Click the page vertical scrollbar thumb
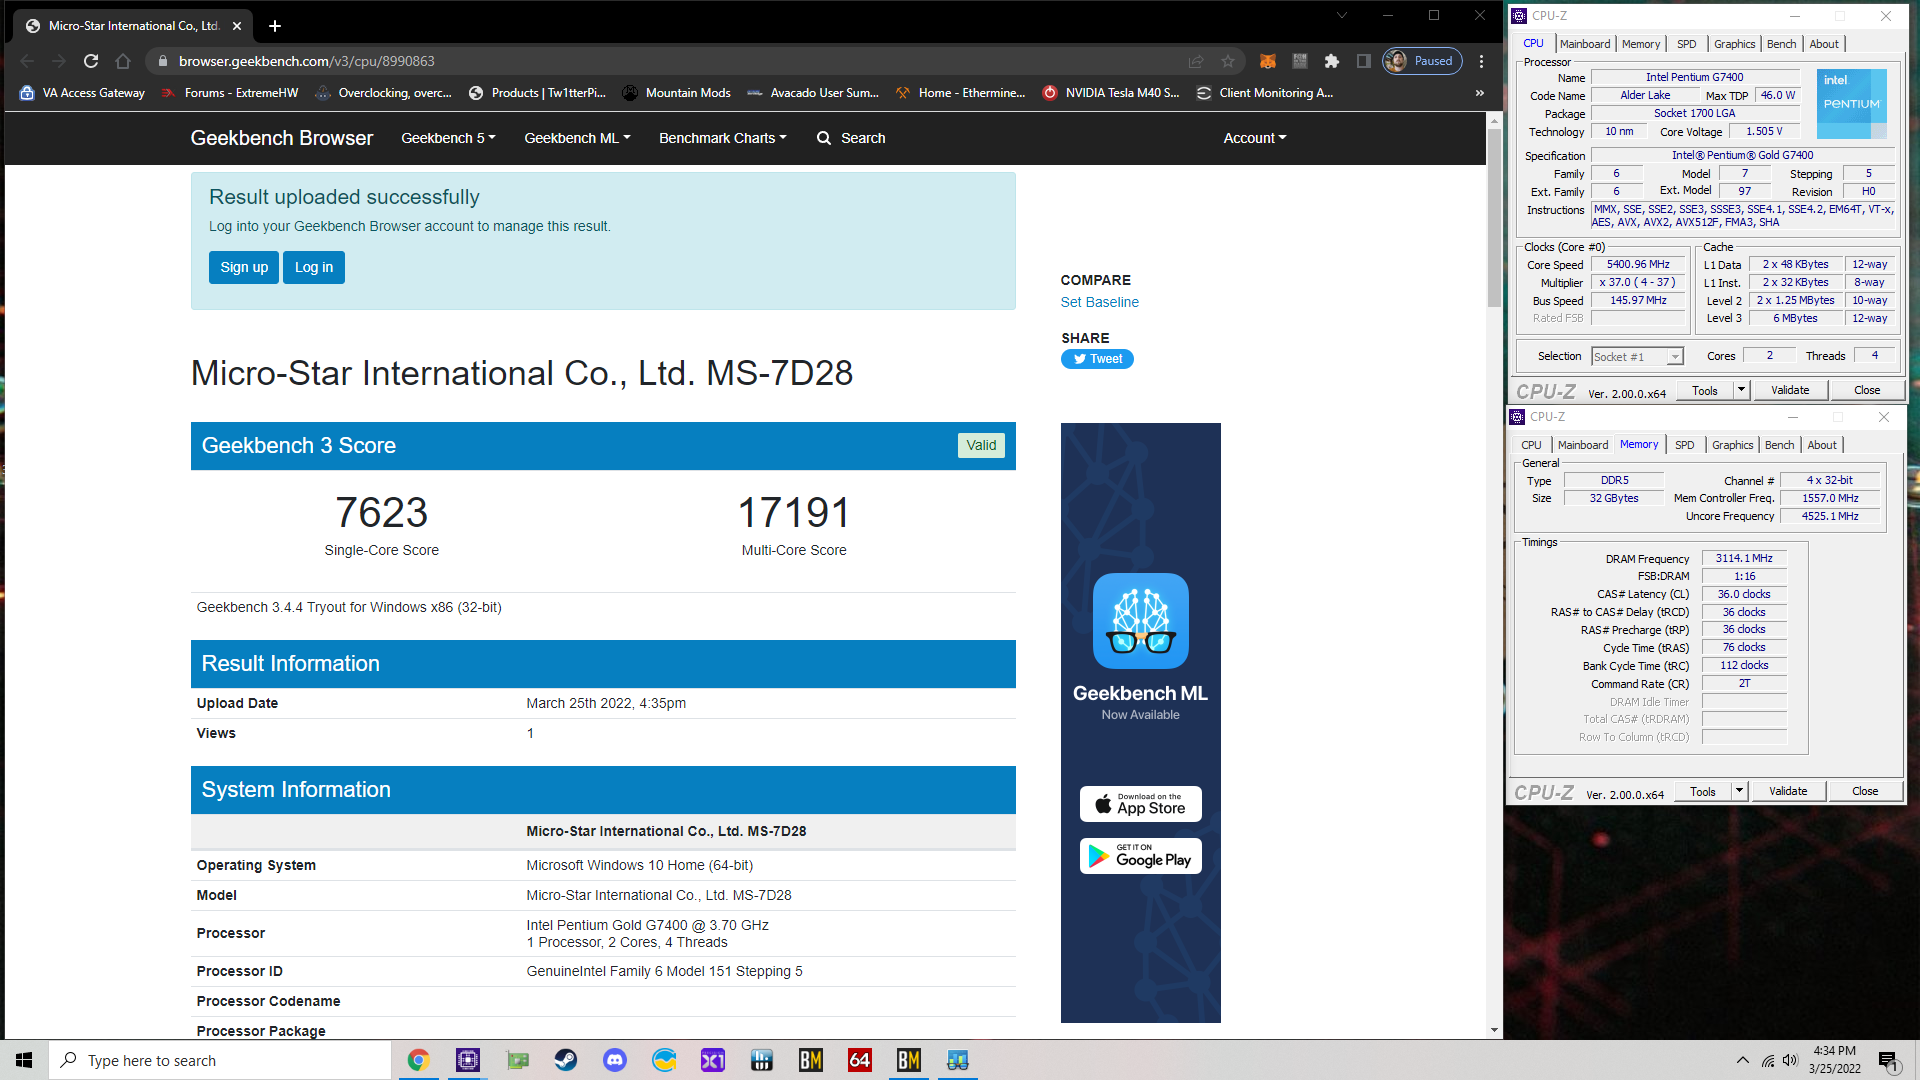Image resolution: width=1920 pixels, height=1080 pixels. pos(1494,218)
